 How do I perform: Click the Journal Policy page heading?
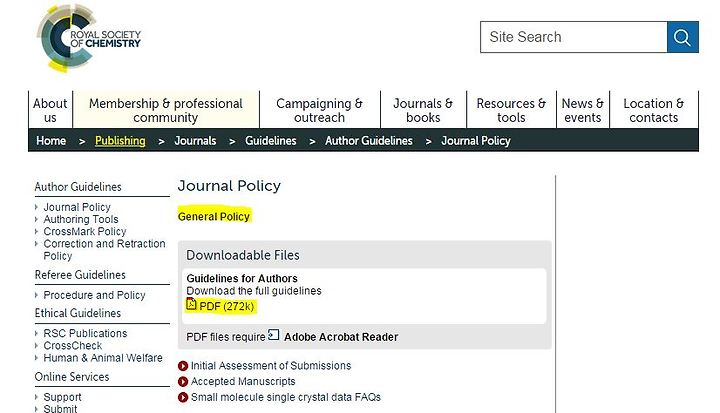pyautogui.click(x=229, y=186)
